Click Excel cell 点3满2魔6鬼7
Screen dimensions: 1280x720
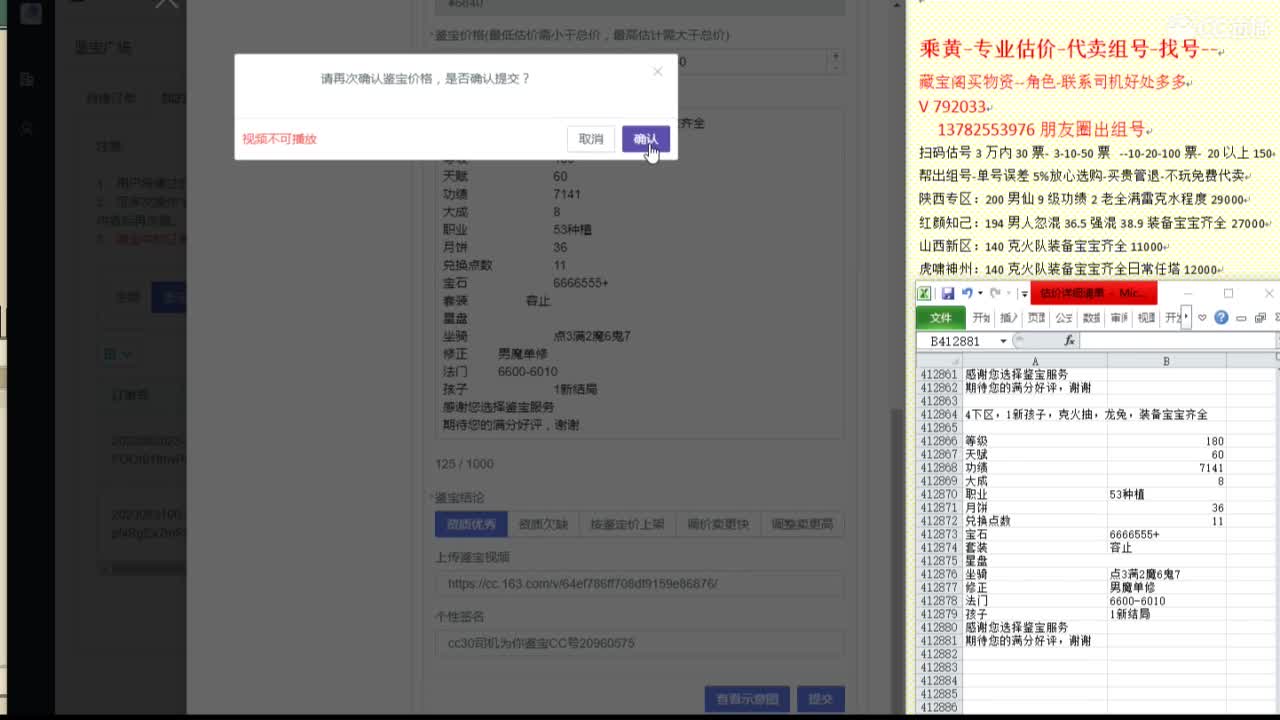coord(1166,574)
